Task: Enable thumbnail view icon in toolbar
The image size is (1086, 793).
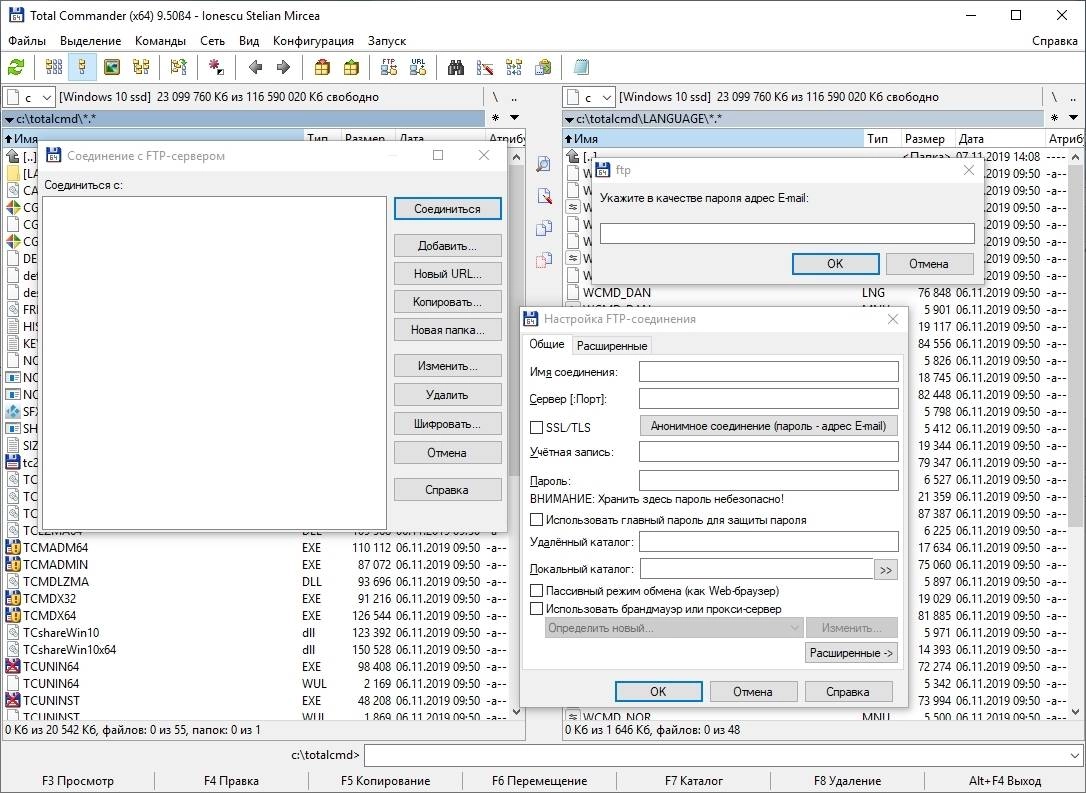Action: pyautogui.click(x=112, y=67)
